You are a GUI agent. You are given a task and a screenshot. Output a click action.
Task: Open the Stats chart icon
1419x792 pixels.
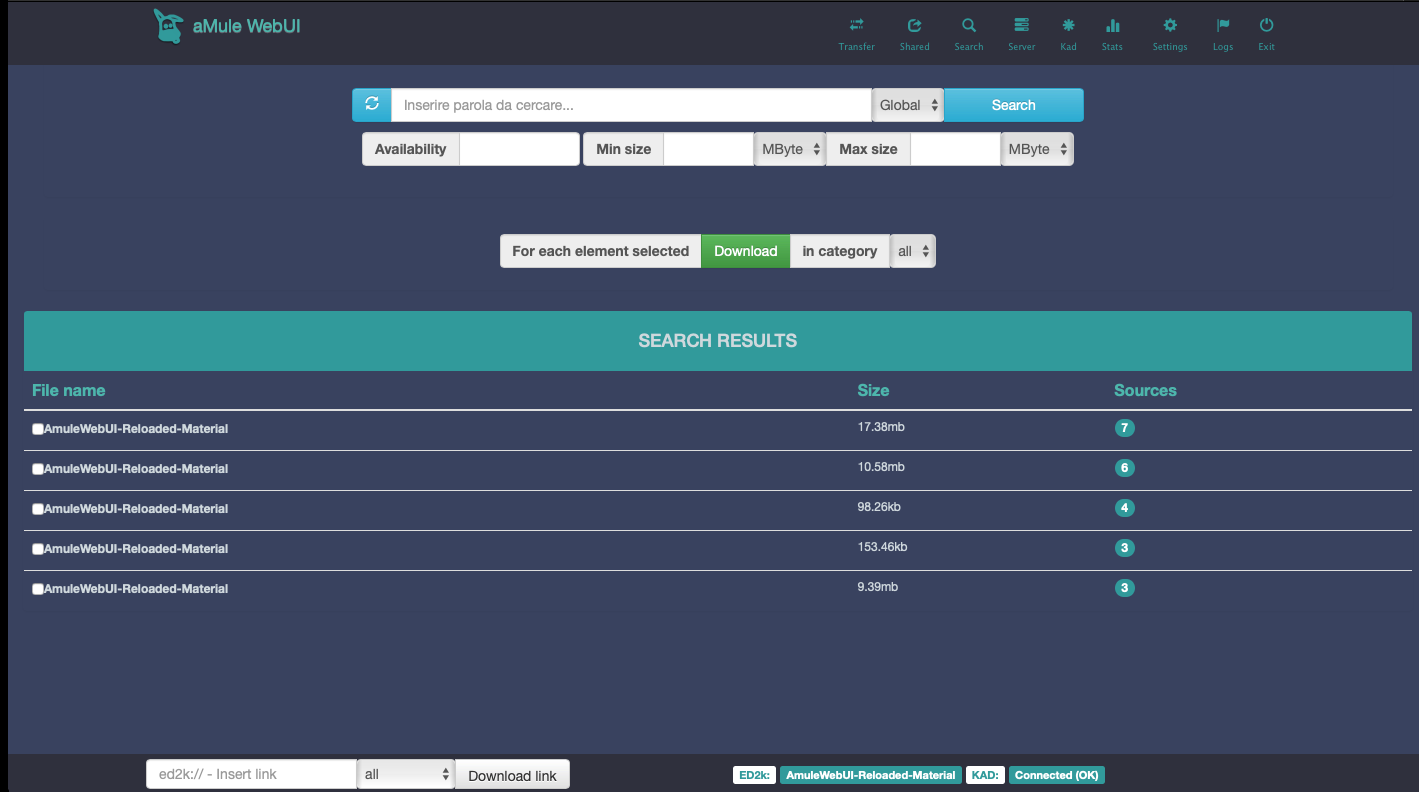point(1112,25)
